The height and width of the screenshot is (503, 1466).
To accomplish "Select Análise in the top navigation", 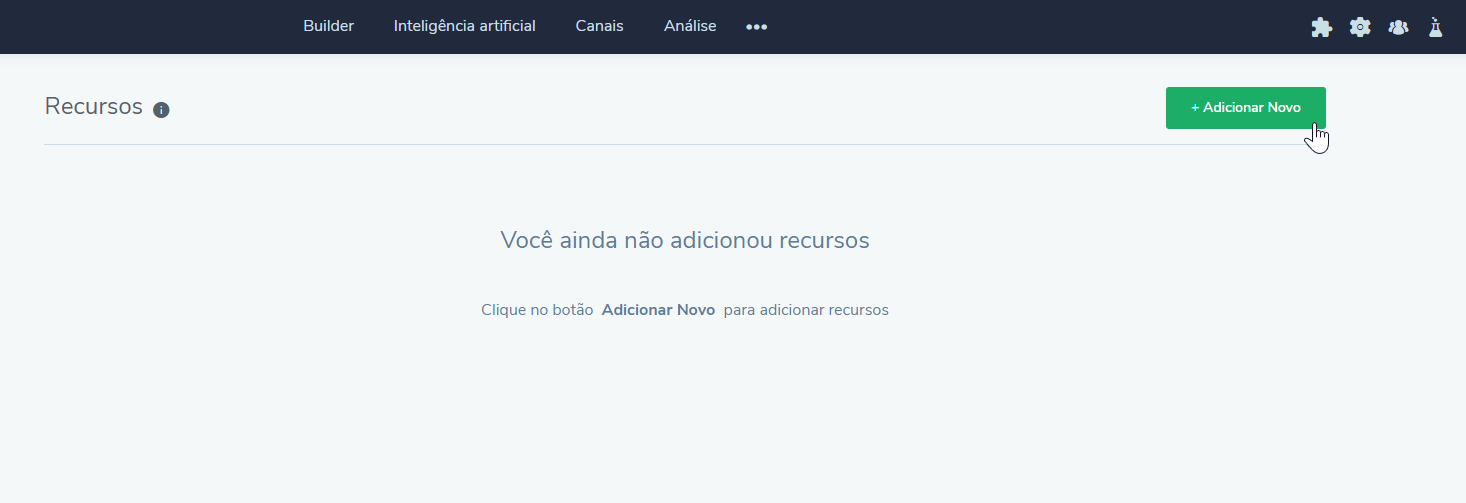I will point(690,26).
